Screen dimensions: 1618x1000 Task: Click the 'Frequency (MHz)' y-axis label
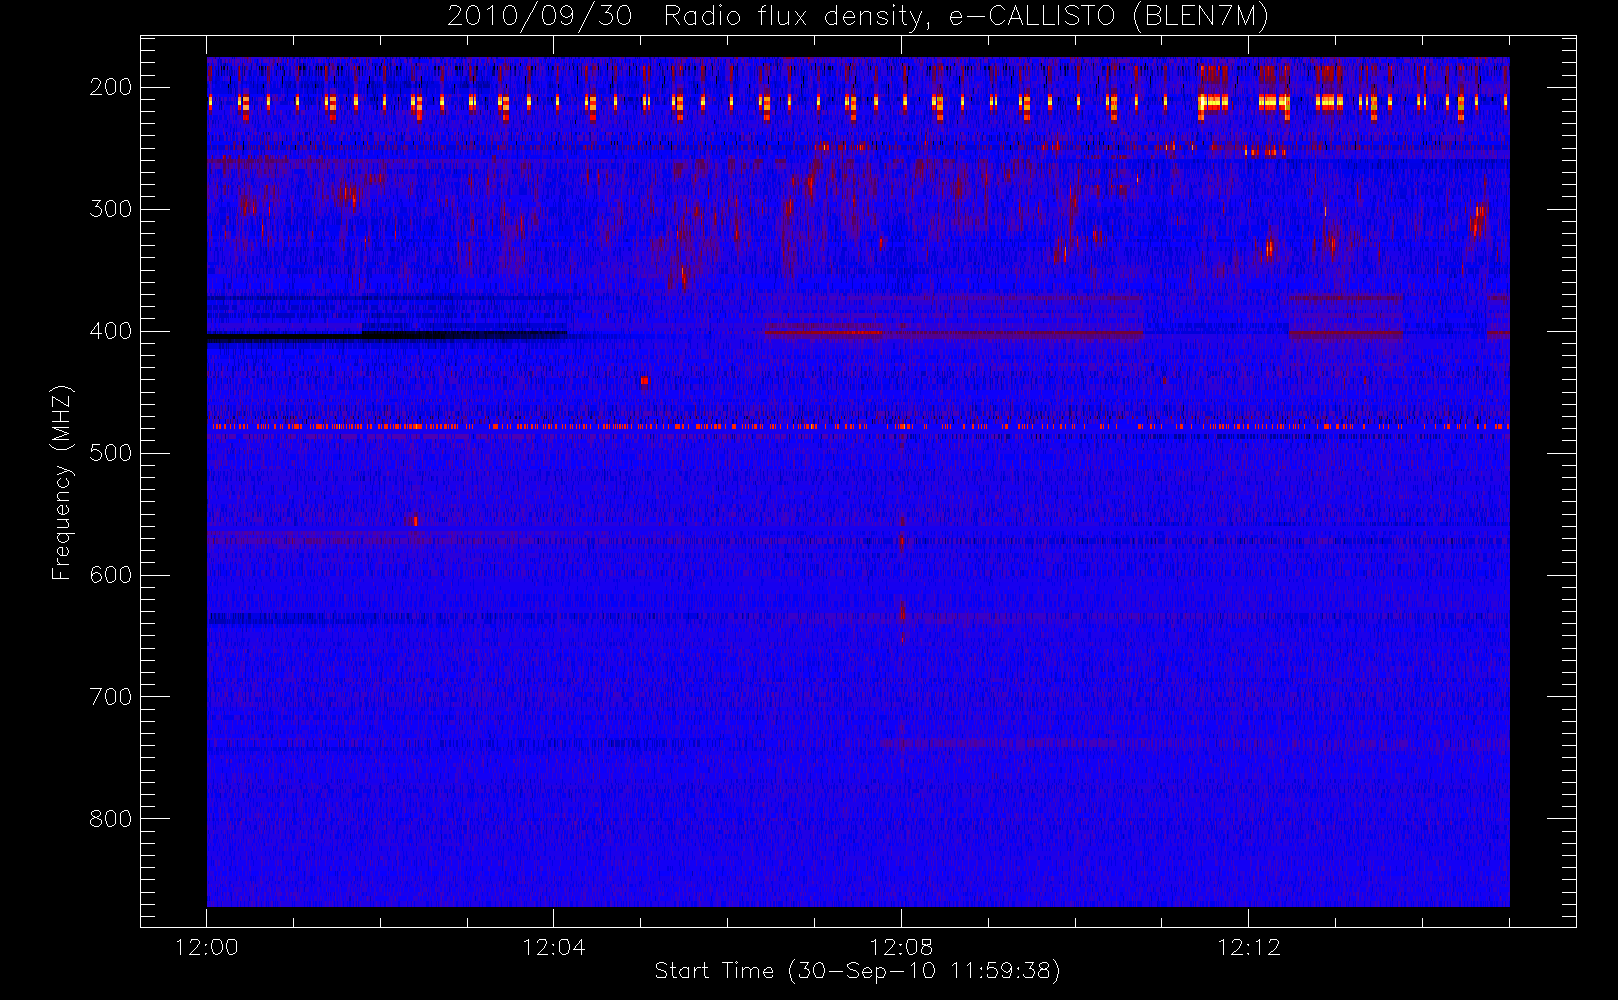[x=62, y=483]
